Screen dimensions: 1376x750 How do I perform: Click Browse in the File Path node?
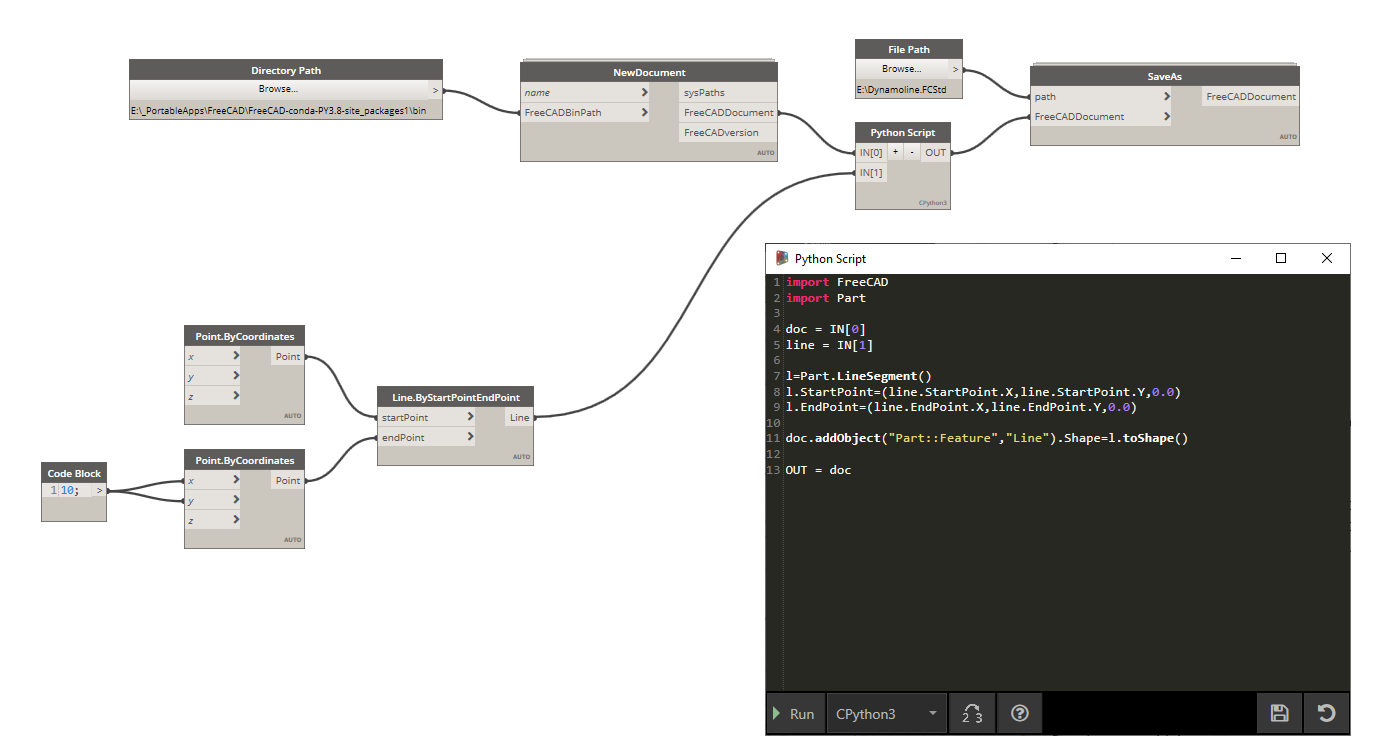coord(901,69)
